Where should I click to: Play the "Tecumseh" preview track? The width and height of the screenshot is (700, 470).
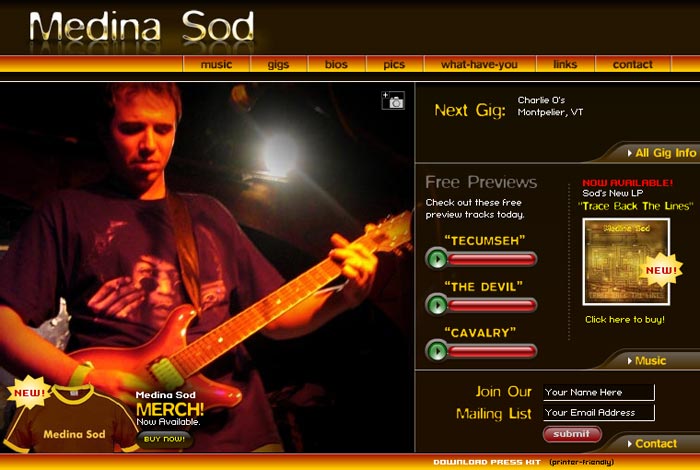tap(437, 259)
